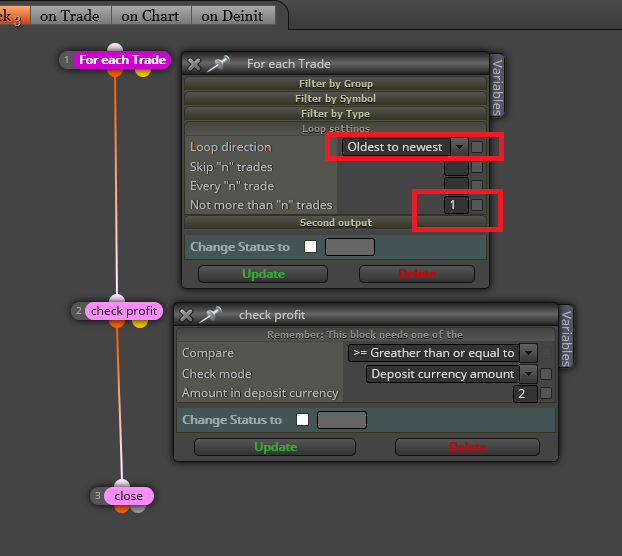Pin the check profit panel
Image resolution: width=622 pixels, height=556 pixels.
(x=211, y=315)
